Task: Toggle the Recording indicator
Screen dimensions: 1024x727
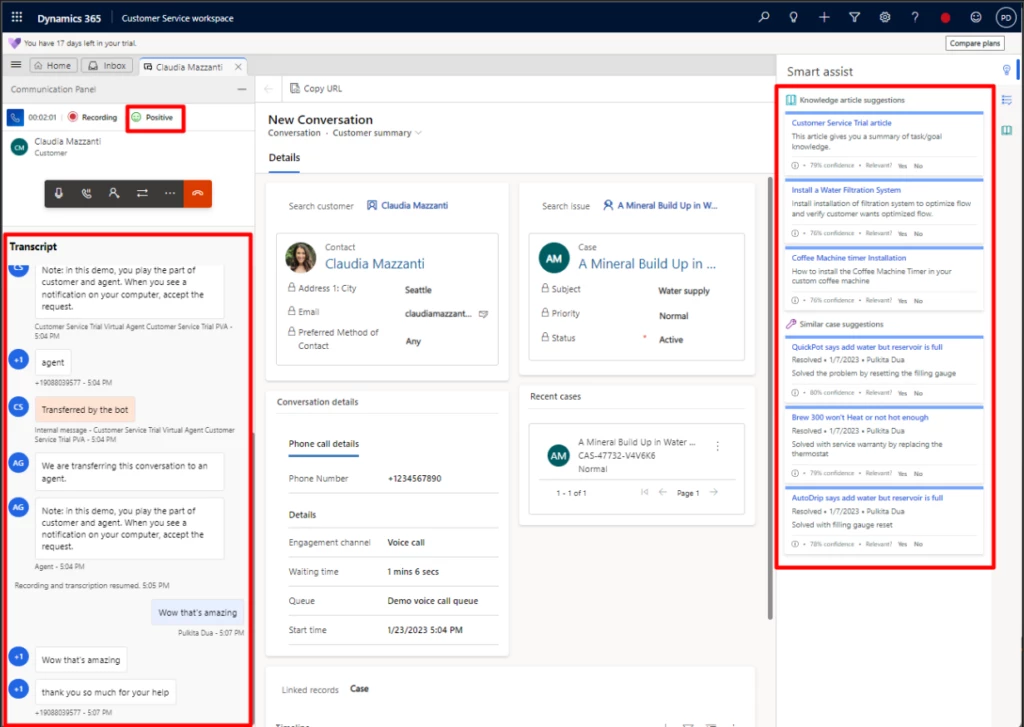Action: (x=92, y=117)
